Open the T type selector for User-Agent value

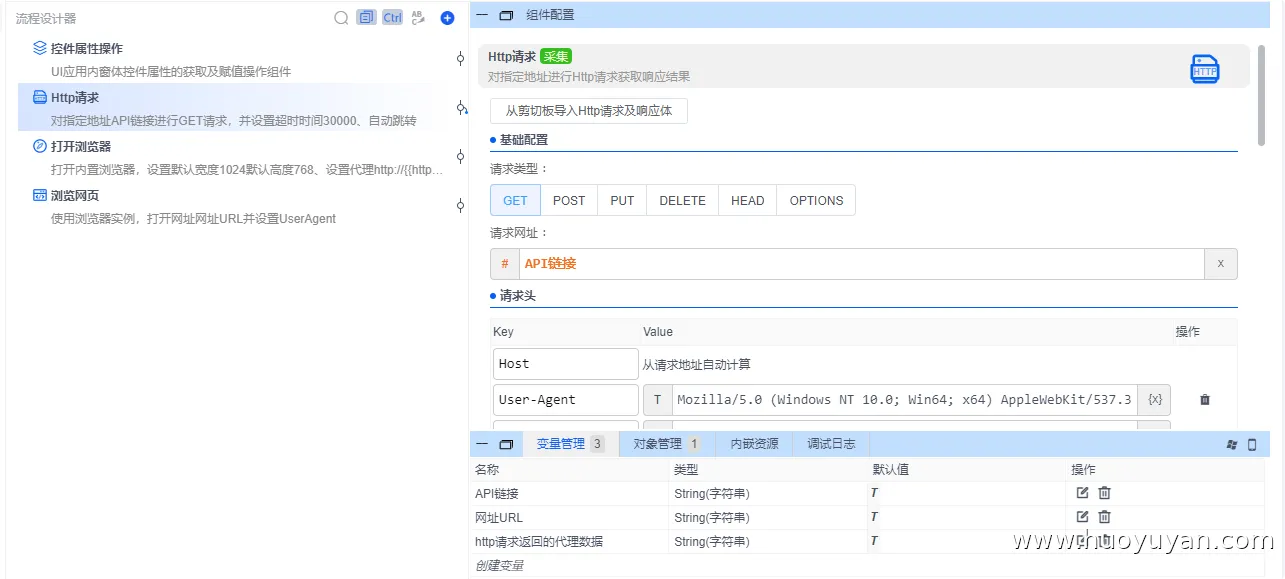pyautogui.click(x=657, y=399)
